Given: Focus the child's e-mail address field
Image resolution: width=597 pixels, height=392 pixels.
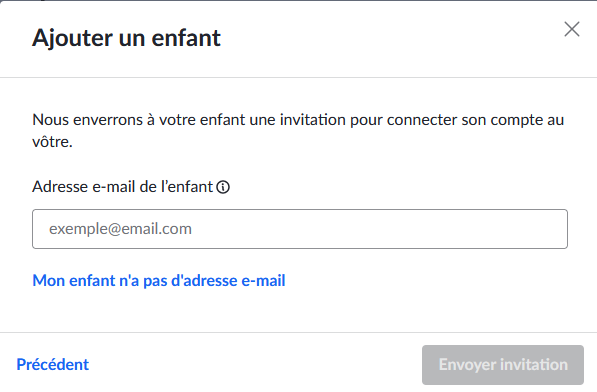Looking at the screenshot, I should click(300, 229).
